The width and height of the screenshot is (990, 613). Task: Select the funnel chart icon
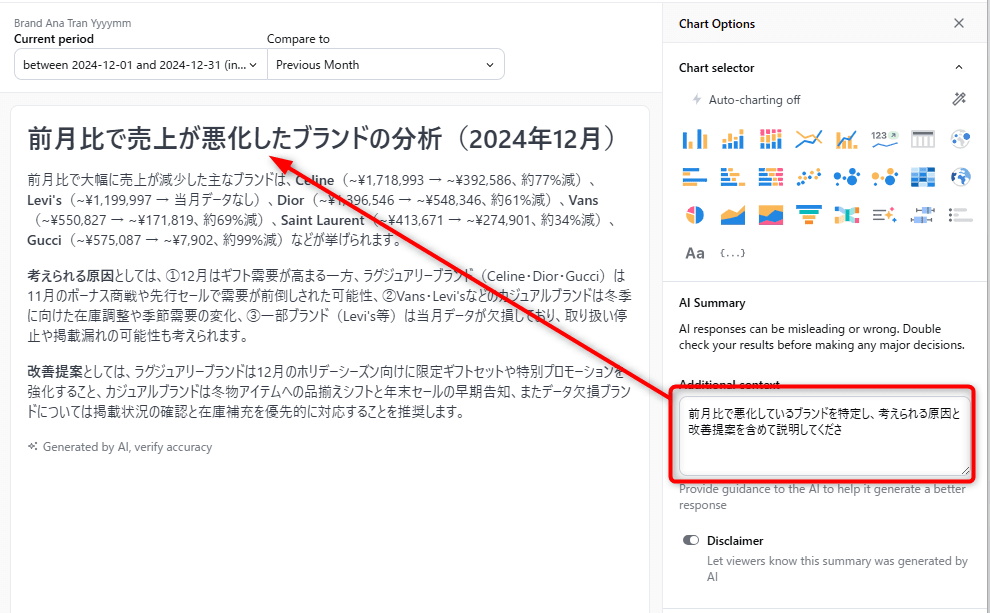tap(808, 215)
